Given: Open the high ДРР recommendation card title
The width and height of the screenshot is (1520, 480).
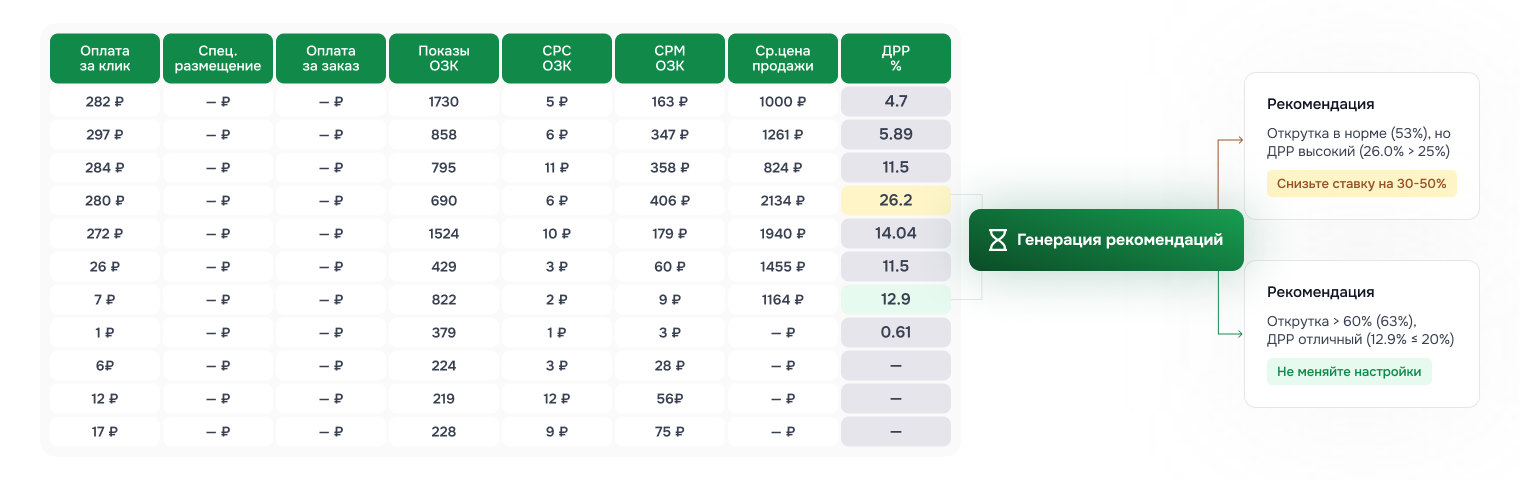Looking at the screenshot, I should click(x=1320, y=104).
